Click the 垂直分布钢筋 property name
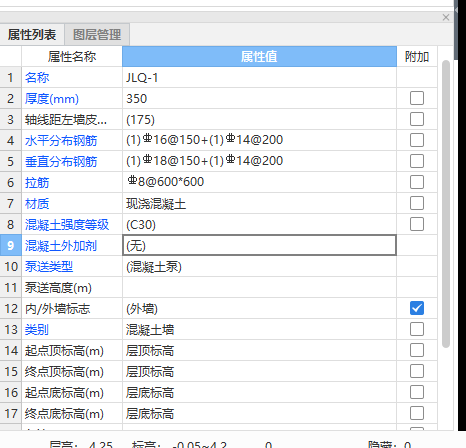This screenshot has height=448, width=466. (x=61, y=162)
